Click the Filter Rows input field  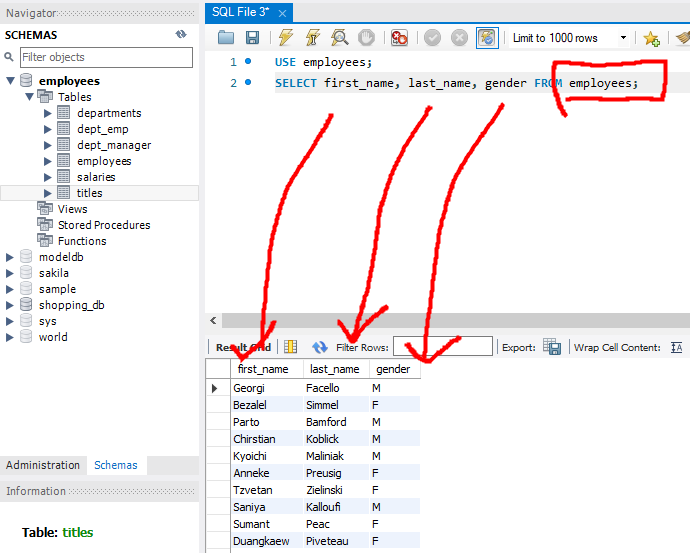tap(443, 346)
